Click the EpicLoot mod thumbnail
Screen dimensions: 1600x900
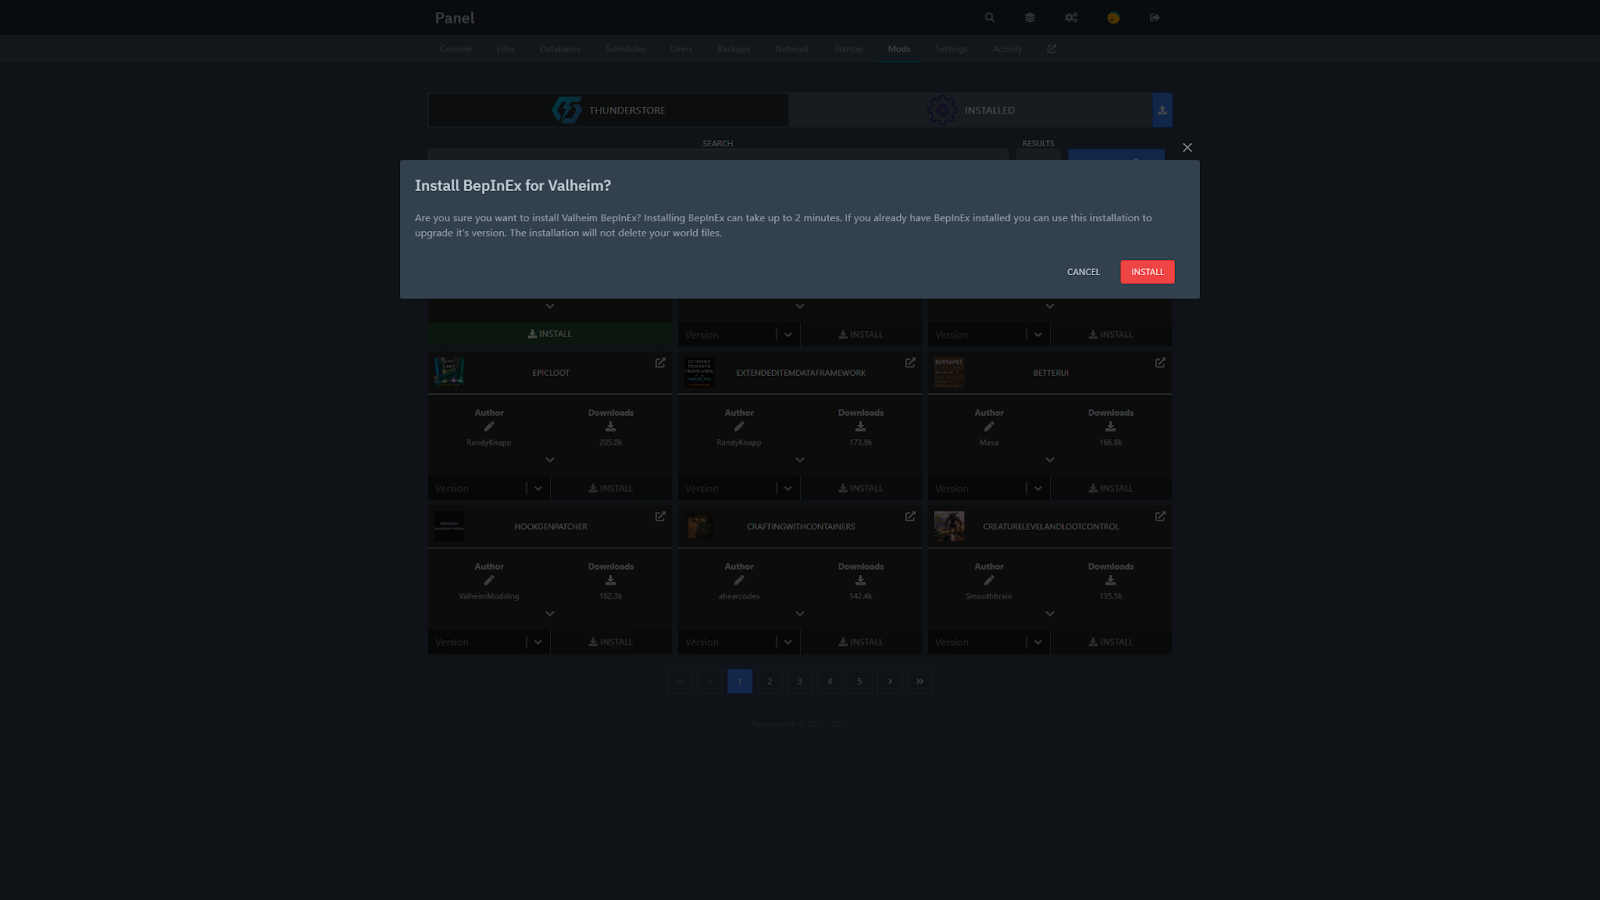click(449, 372)
